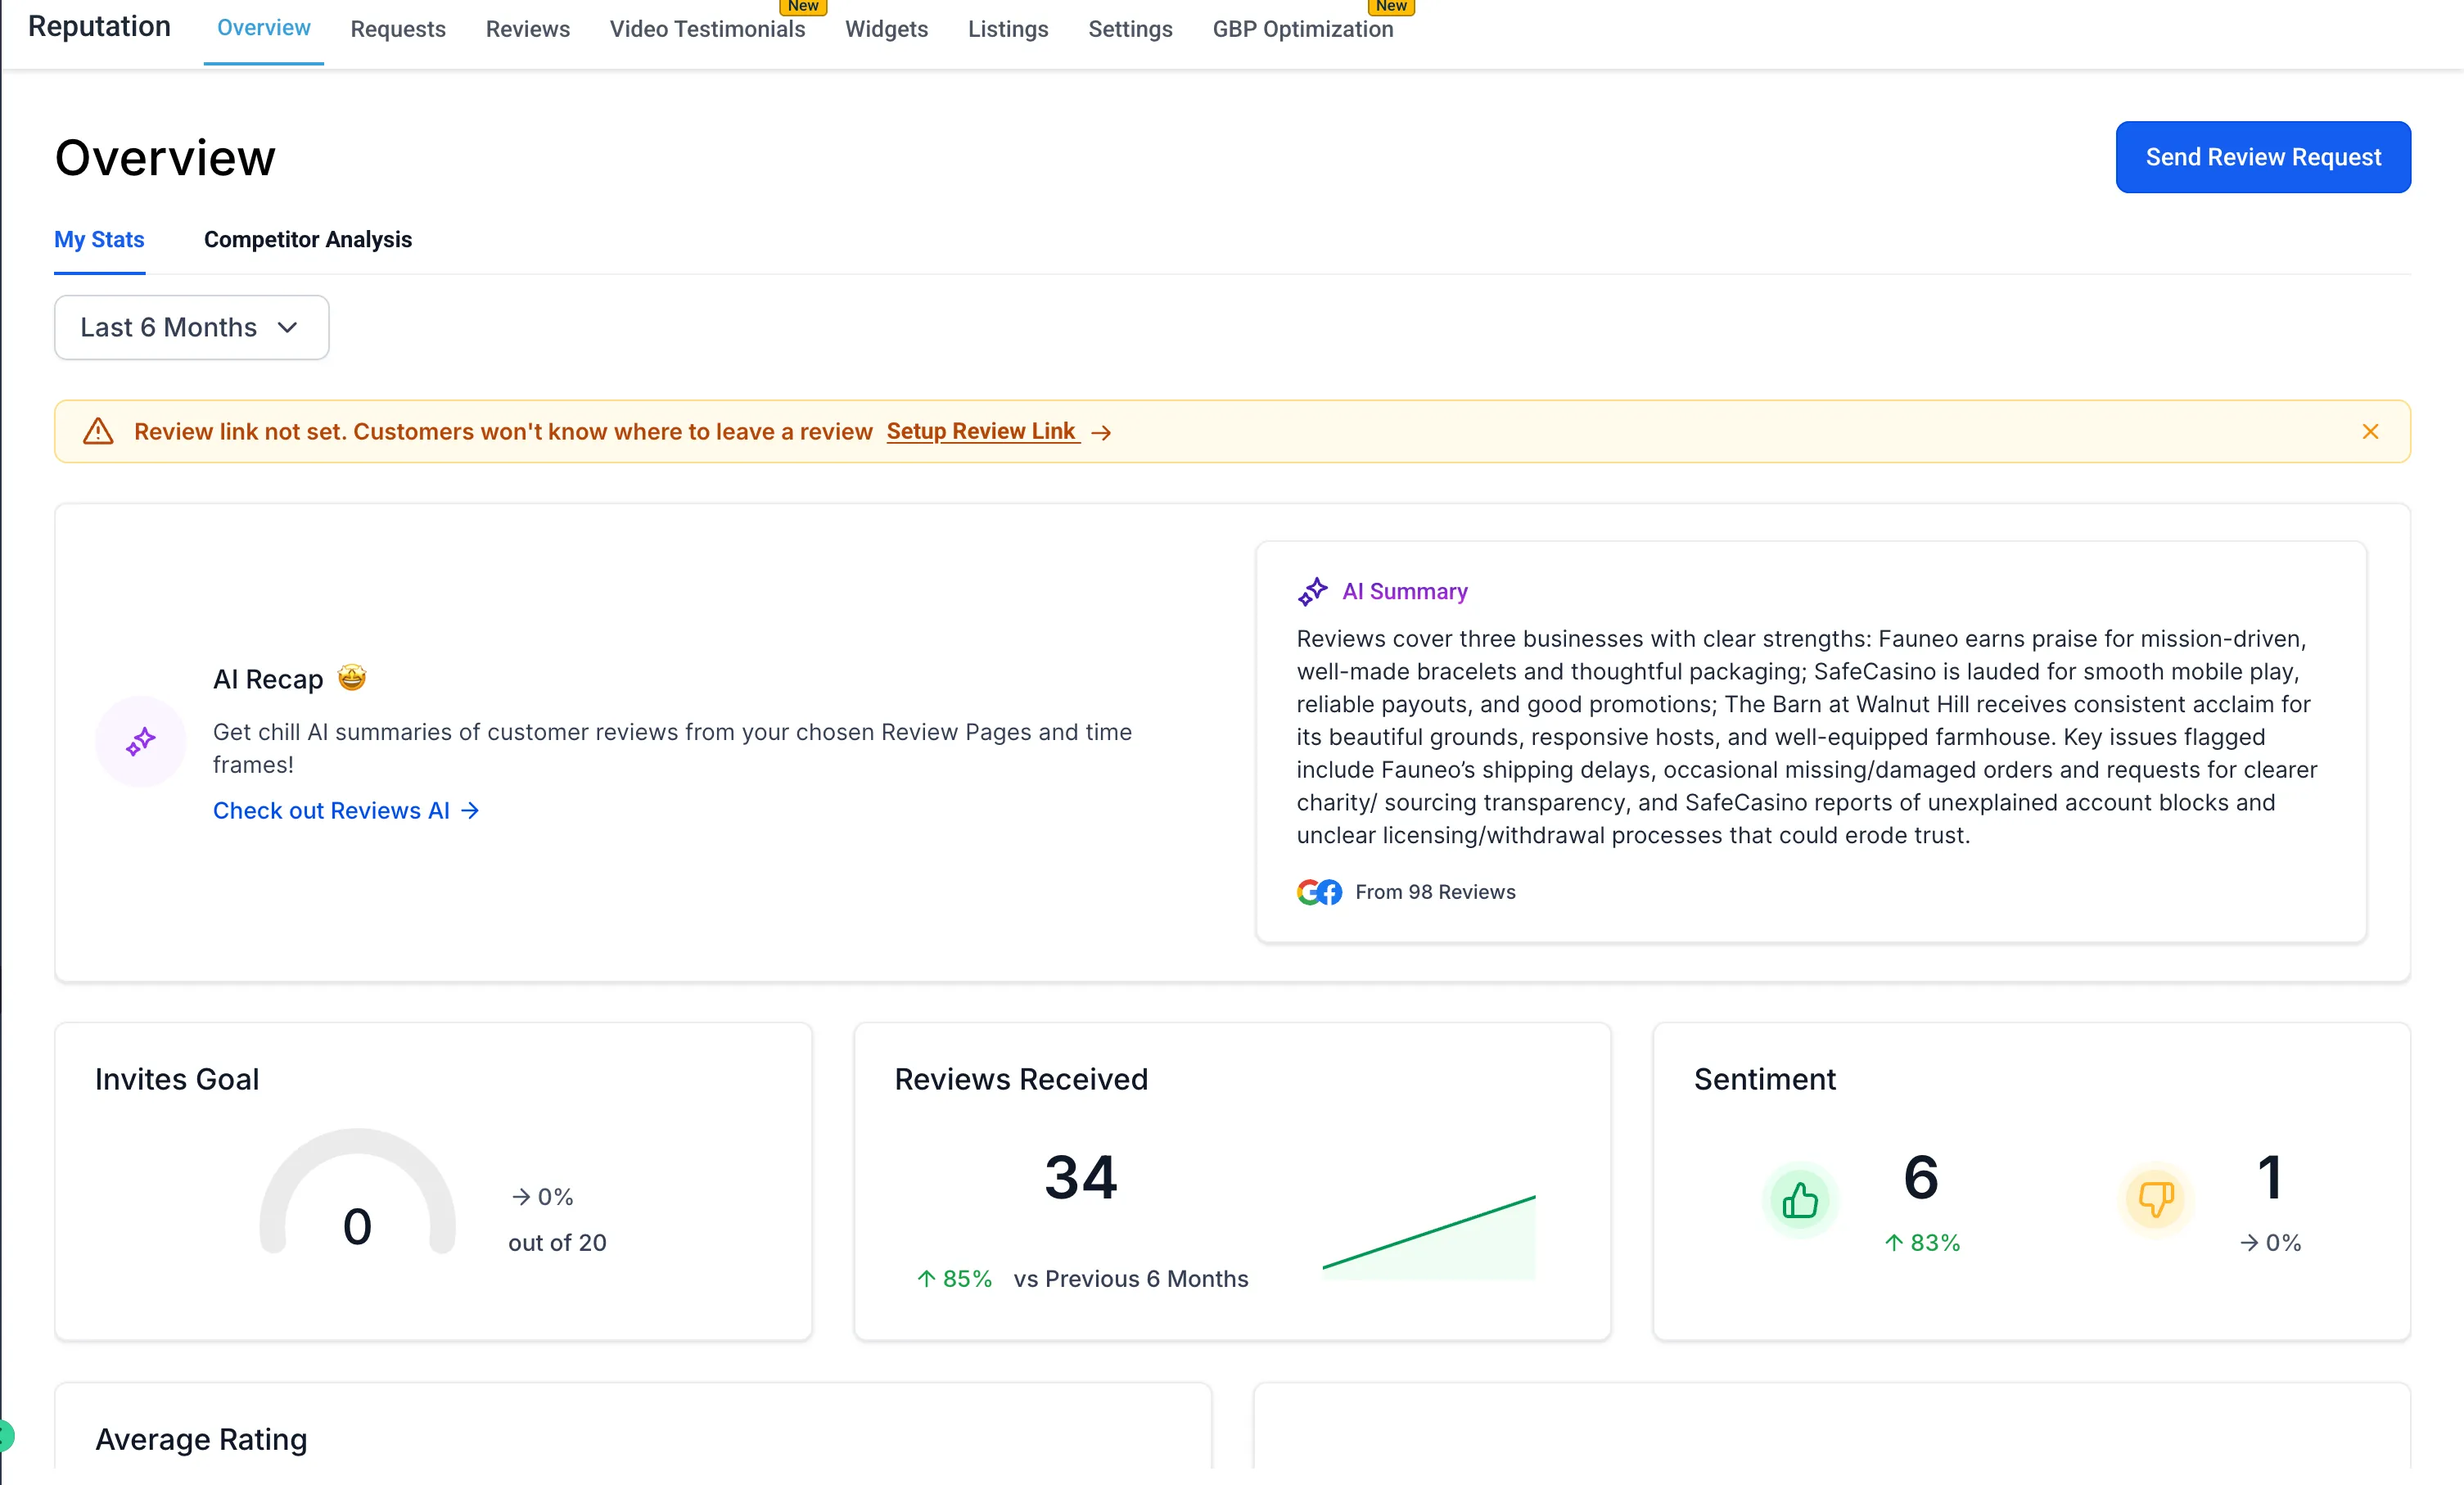Click the AI Recap sparkle icon
This screenshot has width=2464, height=1485.
click(141, 741)
